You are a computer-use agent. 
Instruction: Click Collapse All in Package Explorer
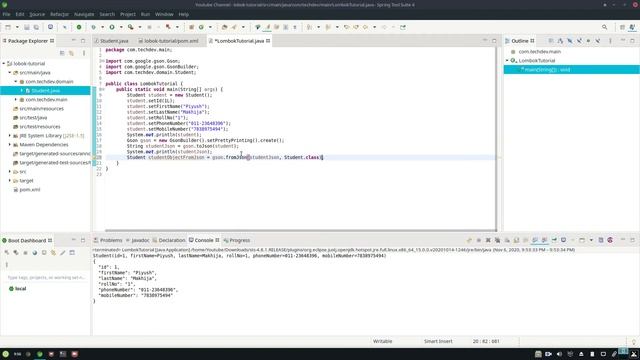click(x=62, y=53)
